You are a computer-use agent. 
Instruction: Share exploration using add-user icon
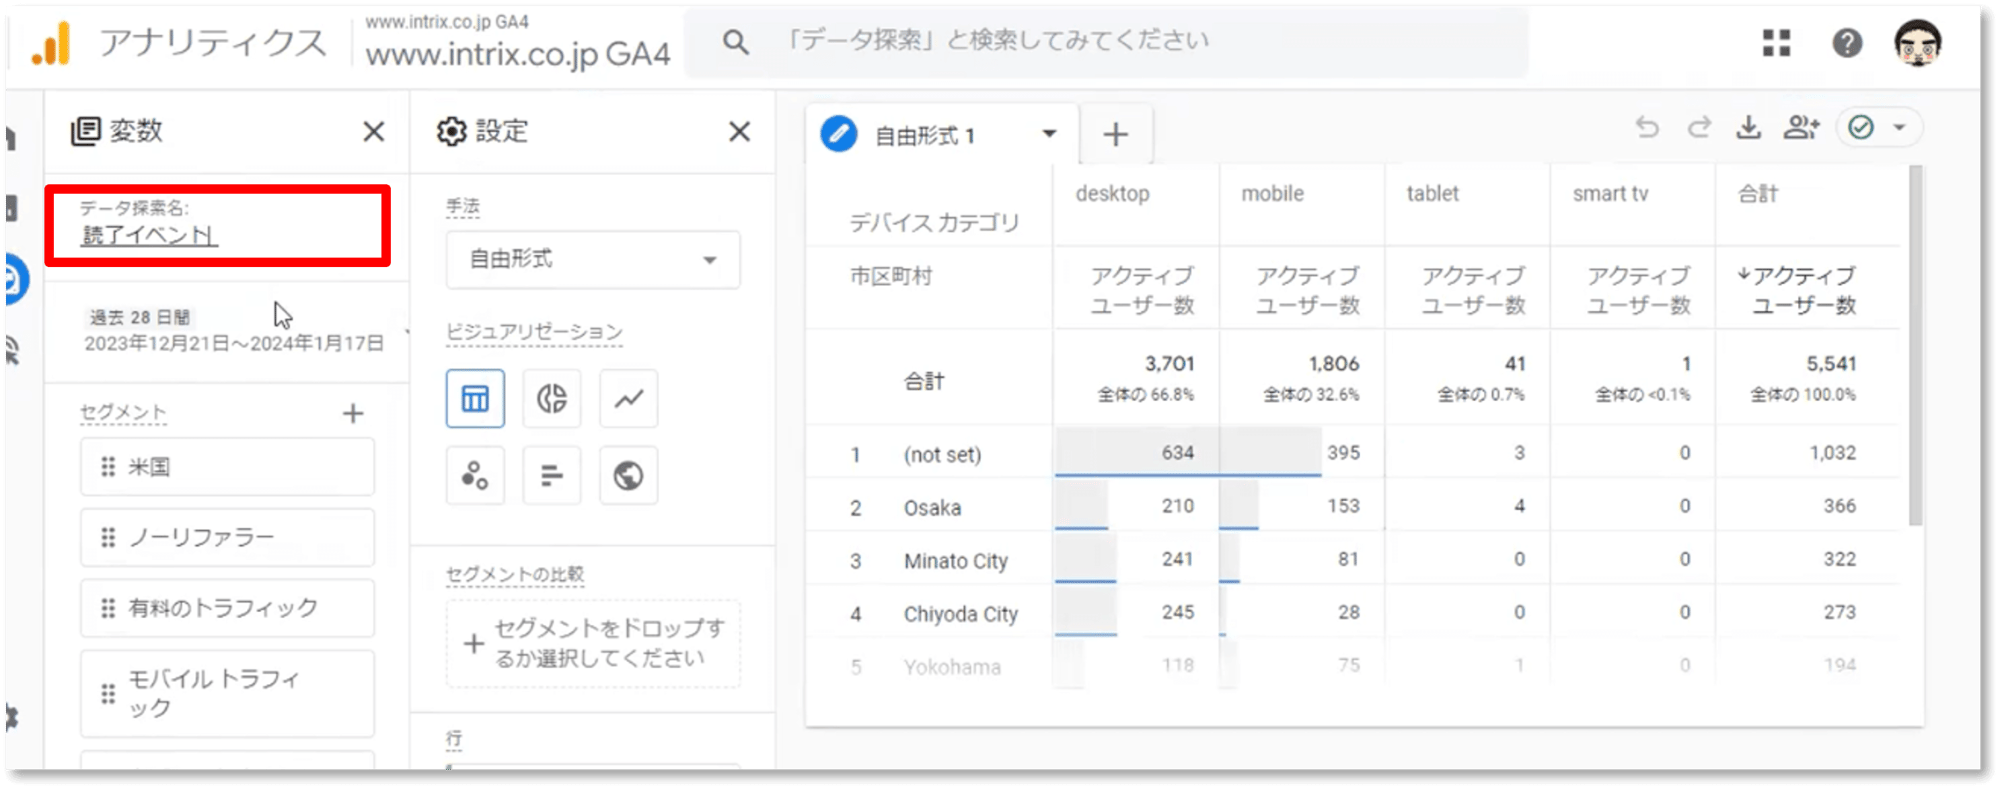tap(1800, 128)
